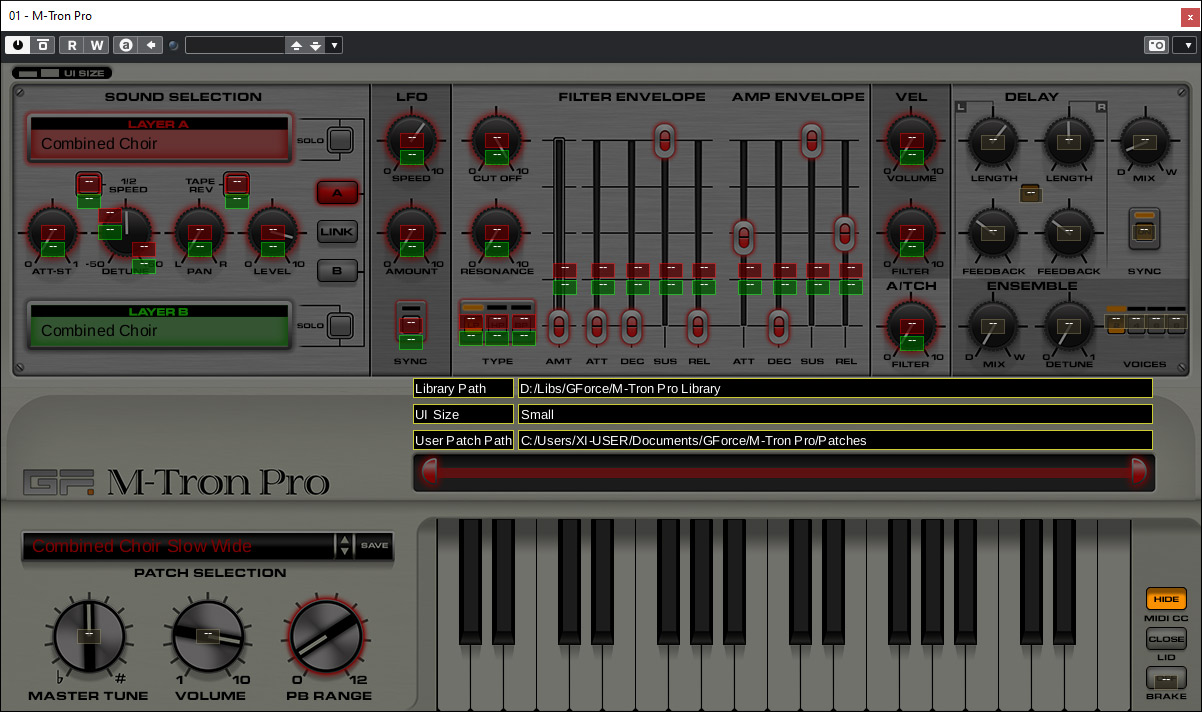Enable Write automation W button
This screenshot has width=1202, height=712.
tap(96, 45)
